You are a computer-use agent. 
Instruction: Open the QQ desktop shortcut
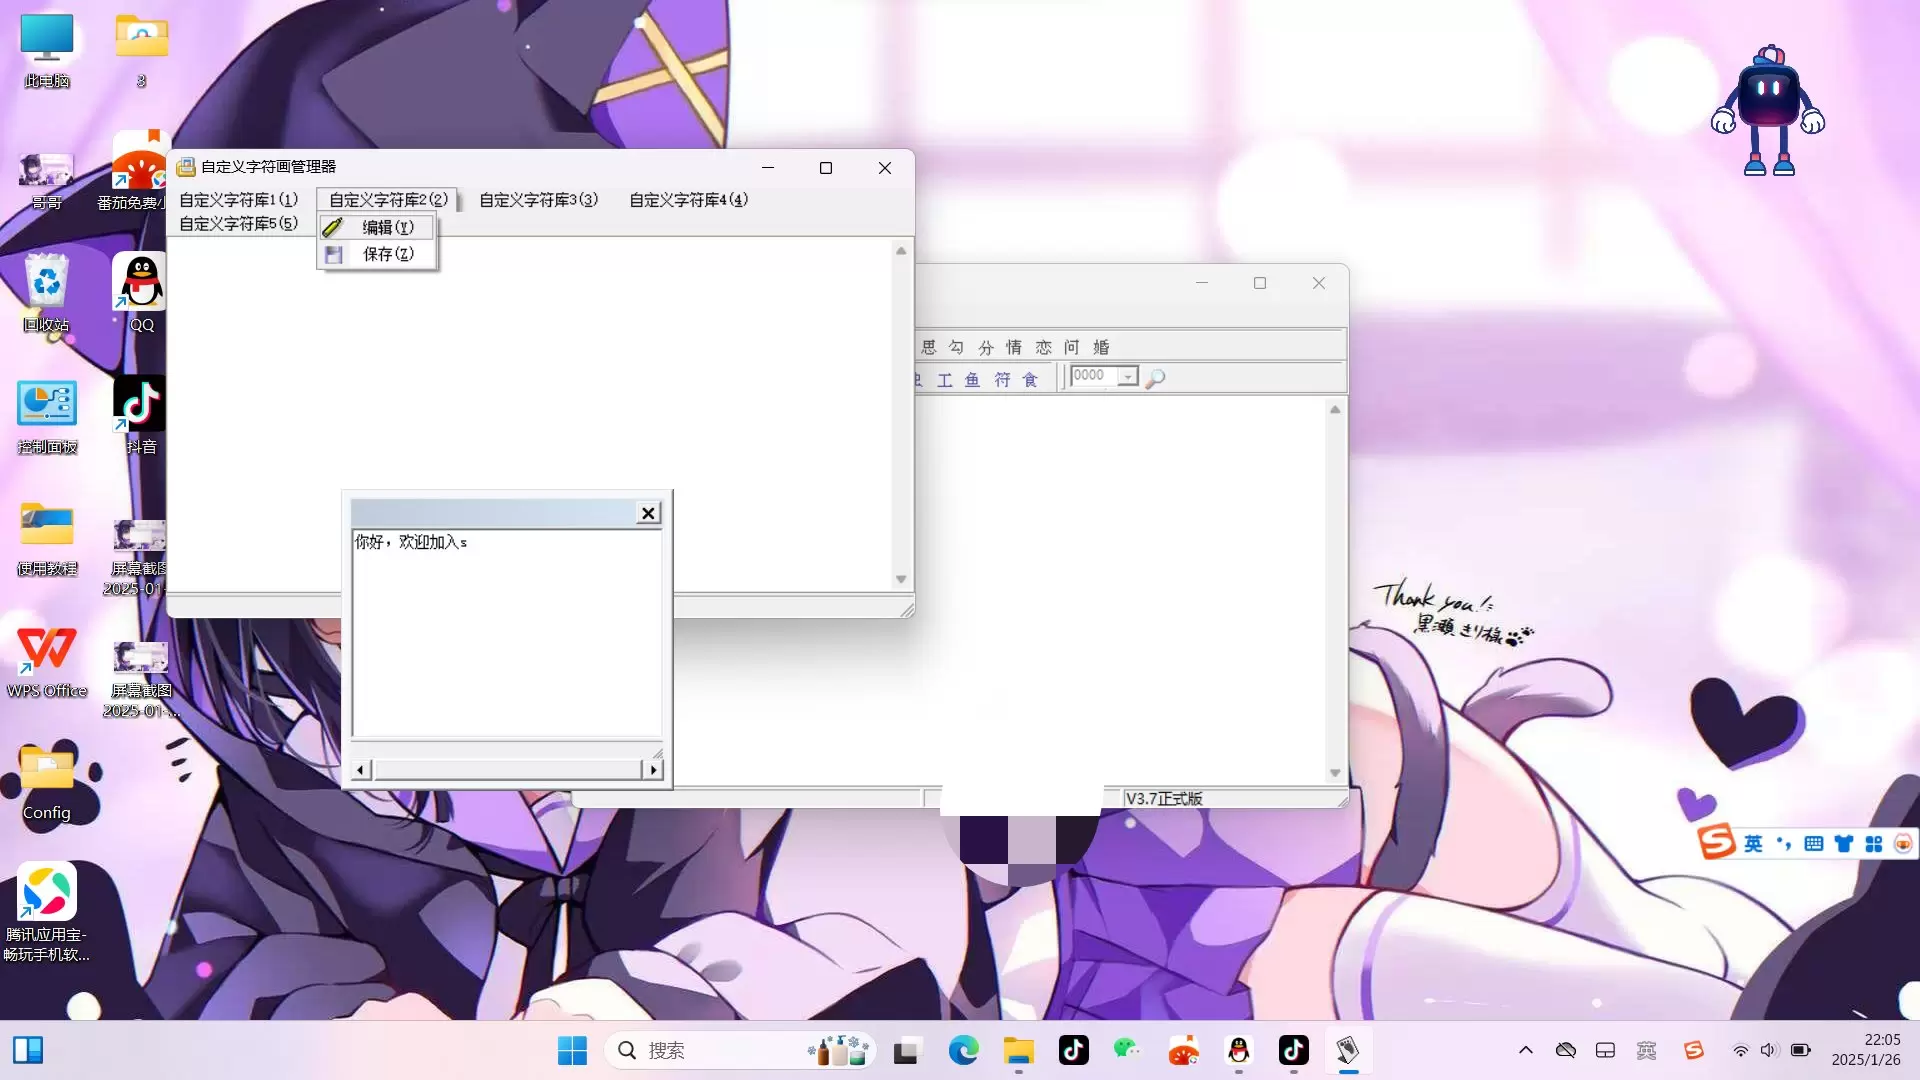coord(141,293)
